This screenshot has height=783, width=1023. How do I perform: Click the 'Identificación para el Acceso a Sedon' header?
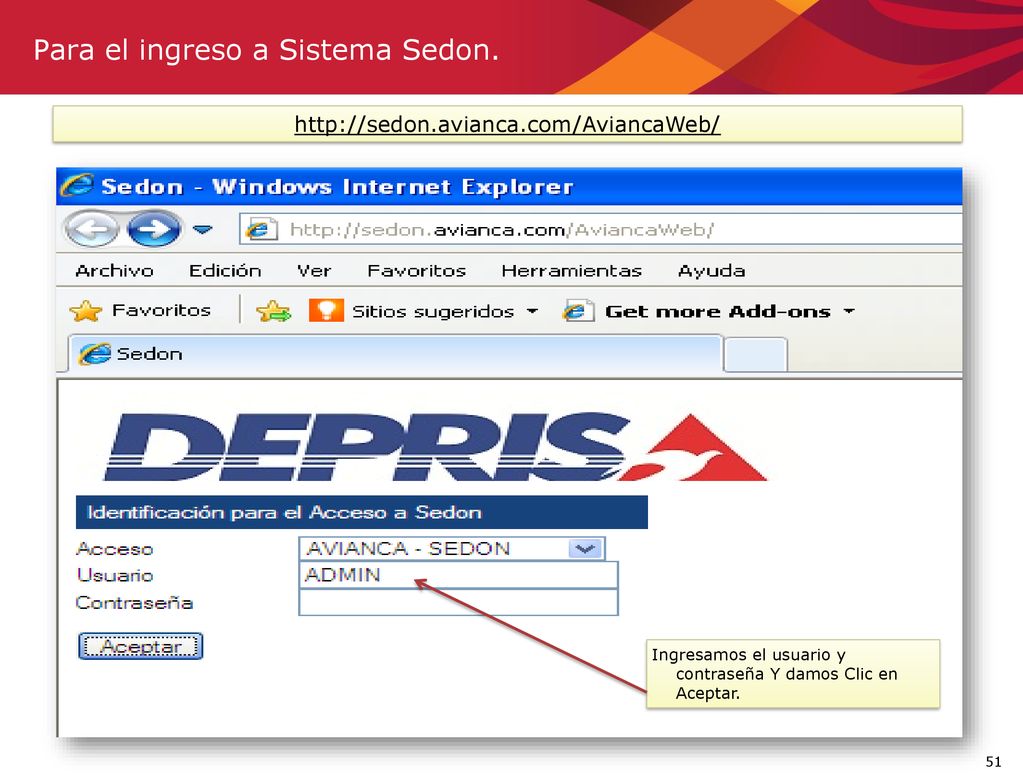(x=361, y=512)
